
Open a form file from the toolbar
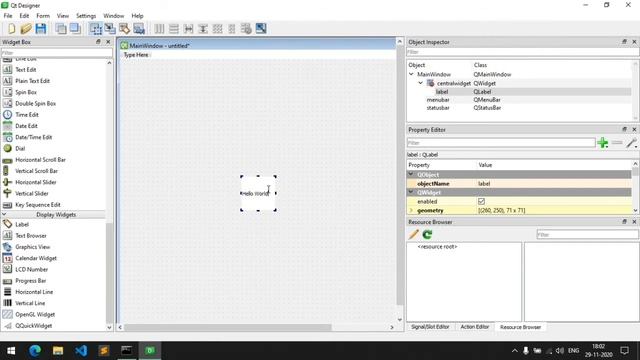pyautogui.click(x=26, y=29)
